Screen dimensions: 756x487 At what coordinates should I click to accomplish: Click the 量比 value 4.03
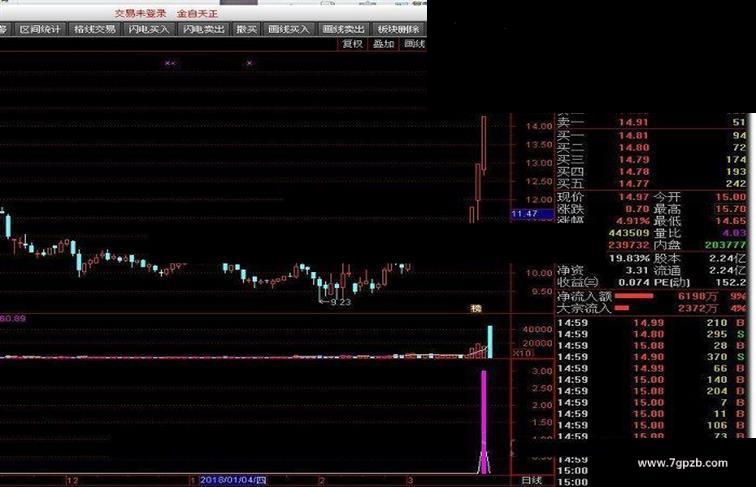pos(735,233)
